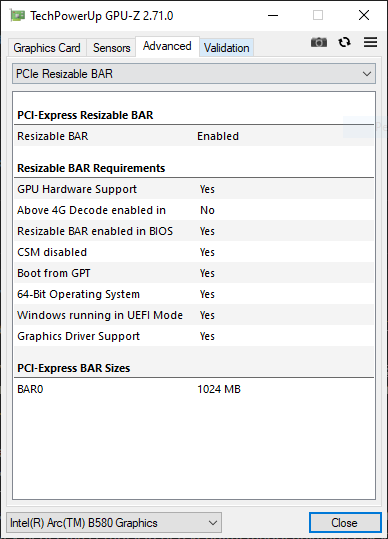The height and width of the screenshot is (539, 388).
Task: Open the Intel Arc B580 Graphics selector
Action: pyautogui.click(x=114, y=523)
